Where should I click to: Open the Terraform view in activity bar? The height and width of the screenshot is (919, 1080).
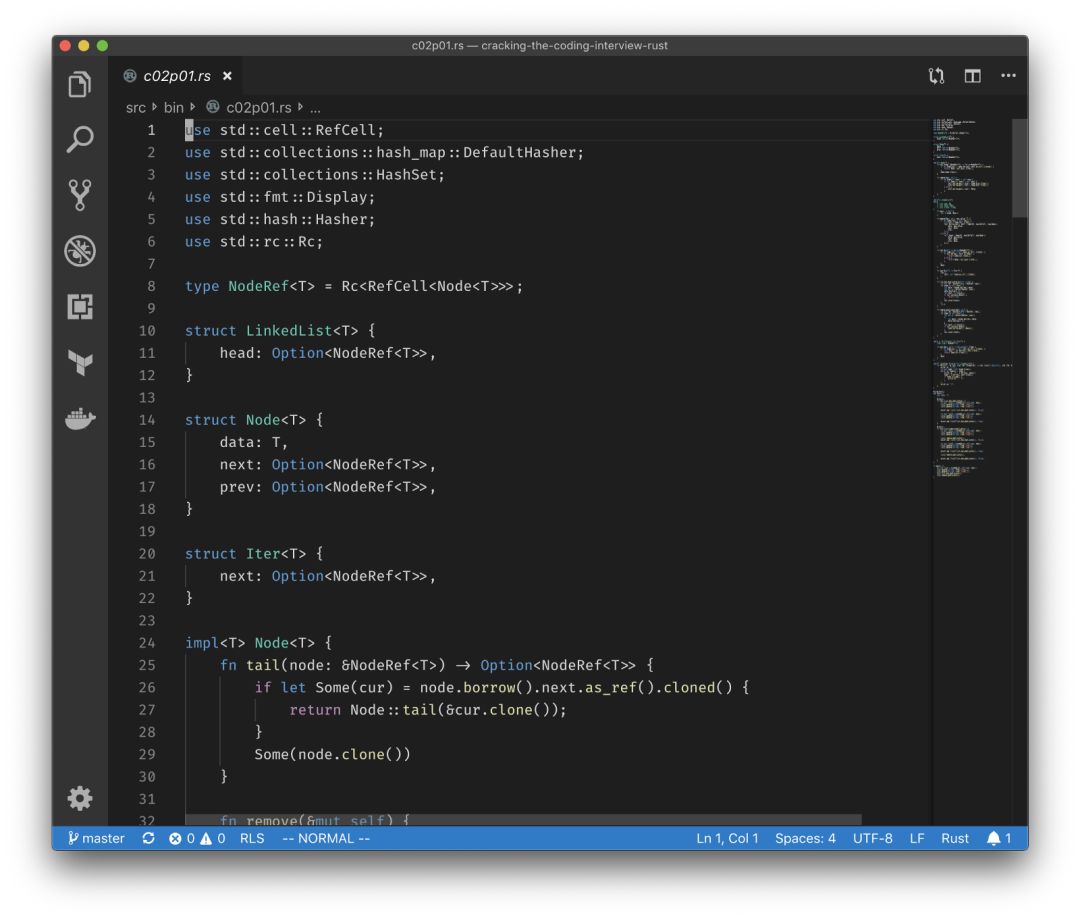click(80, 362)
